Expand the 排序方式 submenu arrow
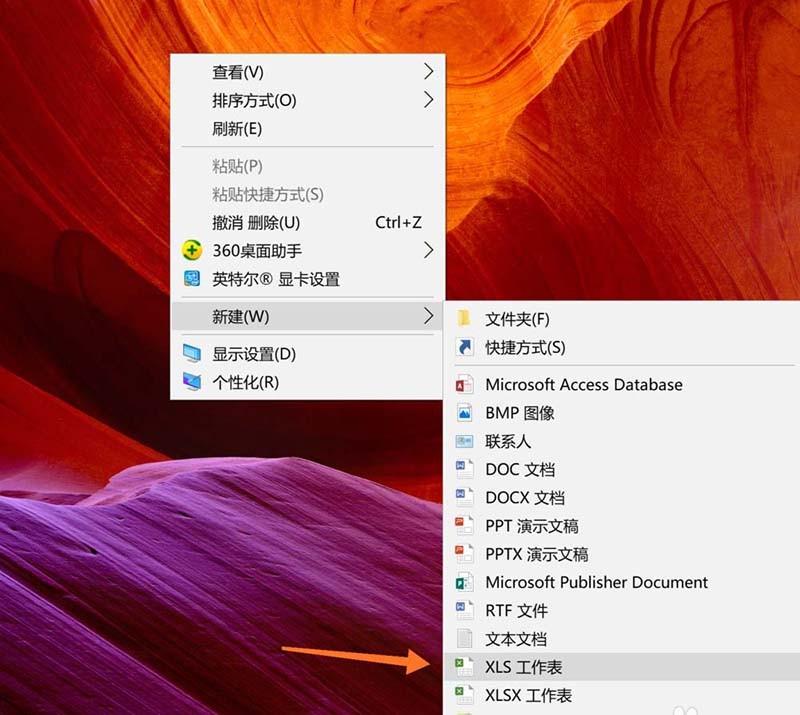The width and height of the screenshot is (800, 715). click(x=429, y=100)
